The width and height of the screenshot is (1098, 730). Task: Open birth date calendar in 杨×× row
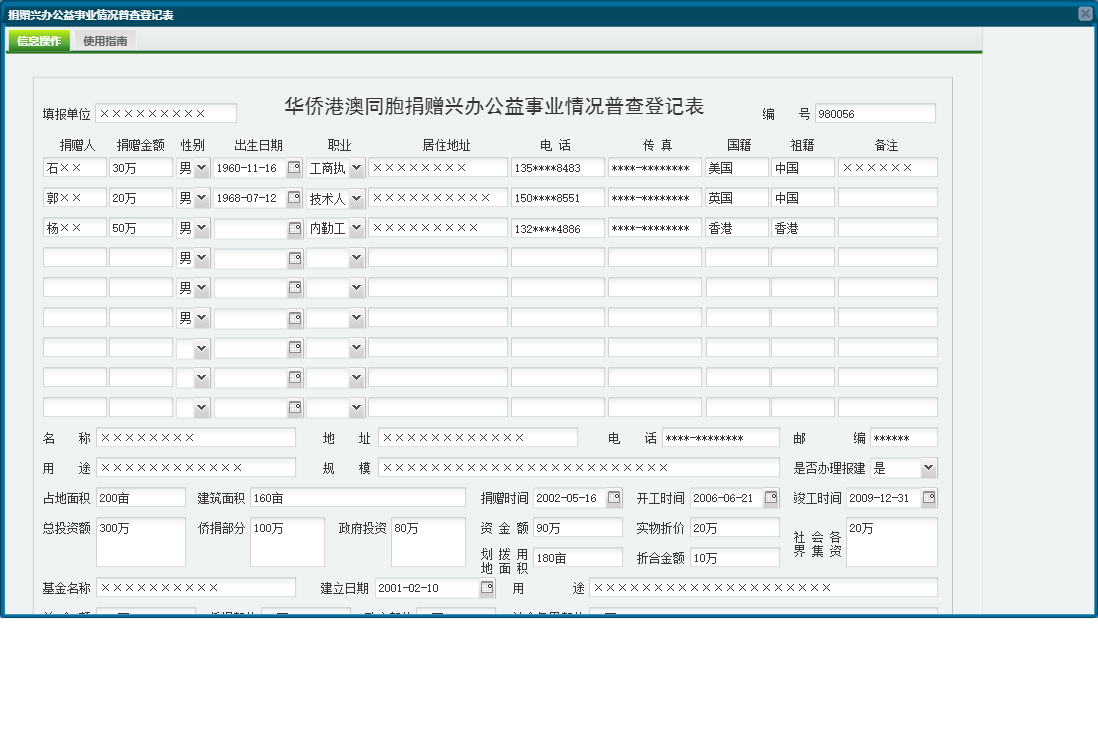coord(294,228)
